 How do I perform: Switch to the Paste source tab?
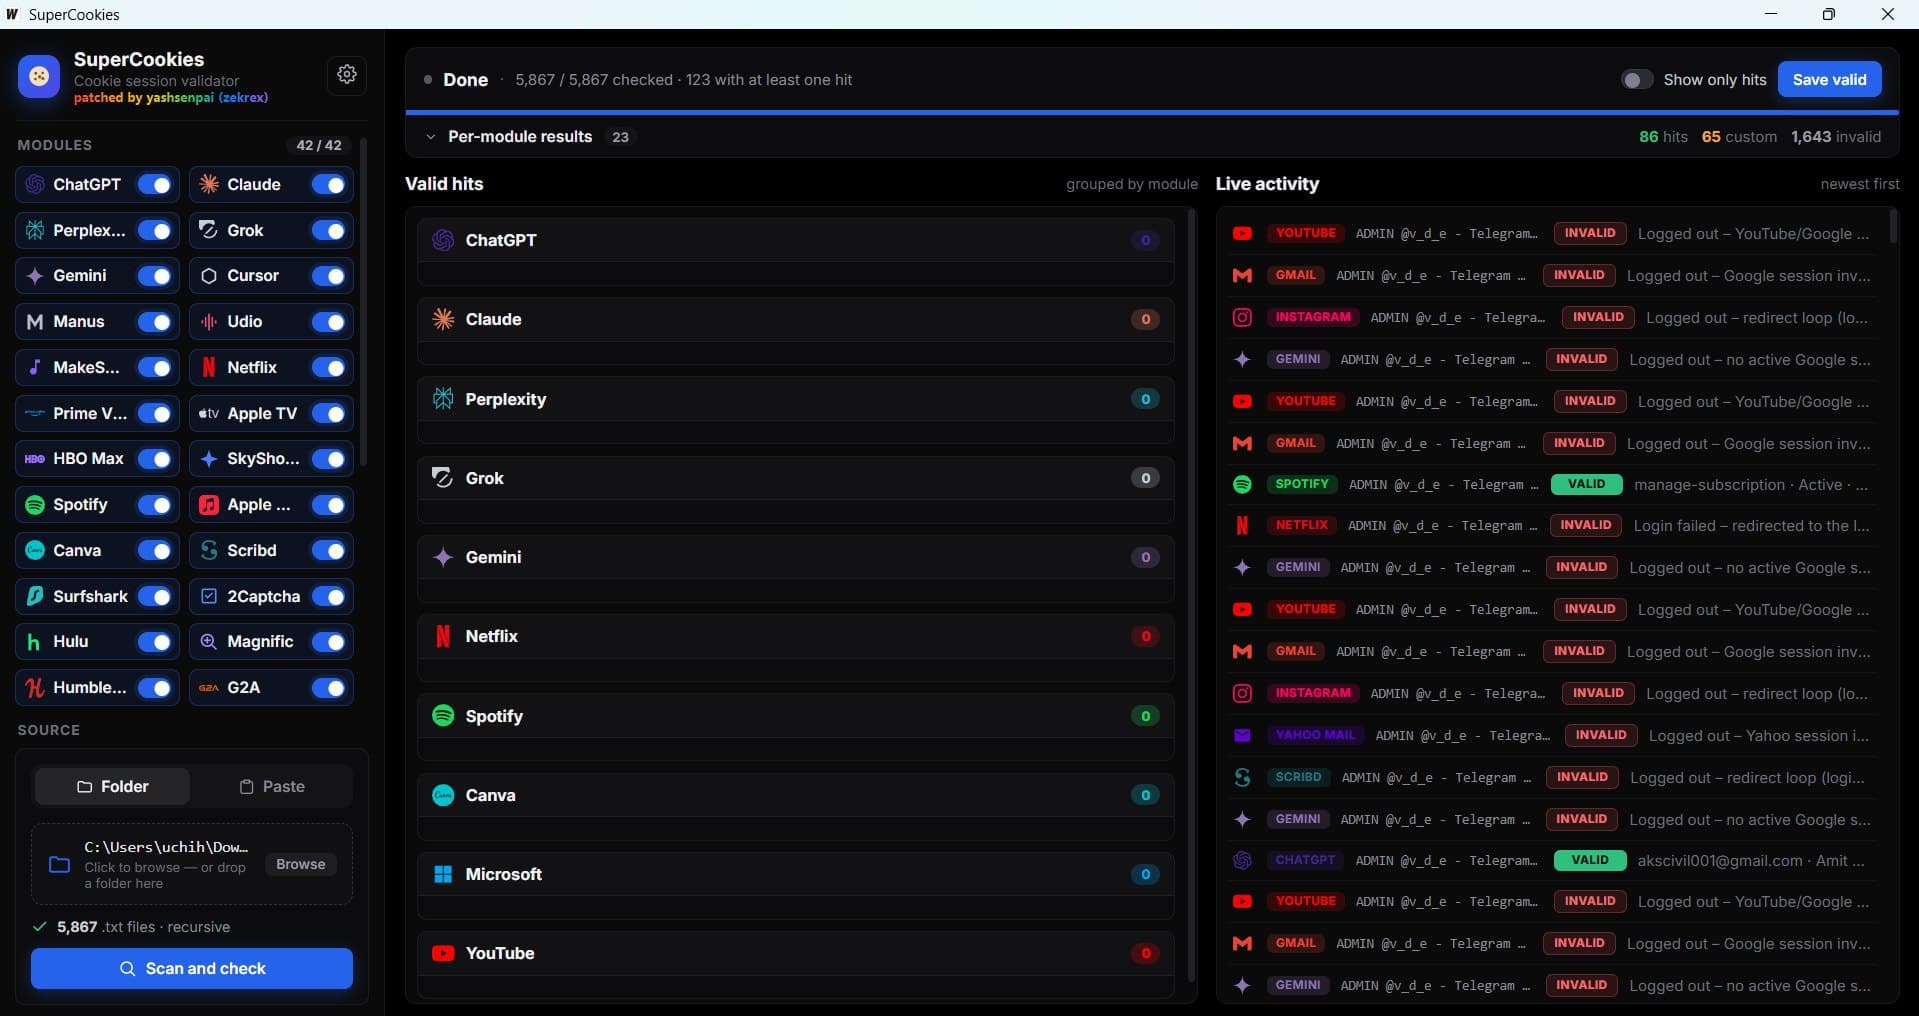[272, 787]
